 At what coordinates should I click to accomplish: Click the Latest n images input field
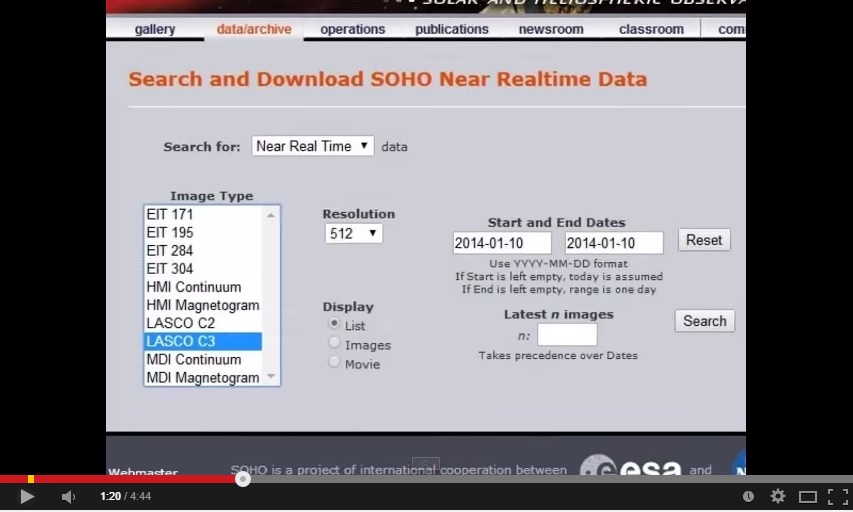(x=567, y=335)
